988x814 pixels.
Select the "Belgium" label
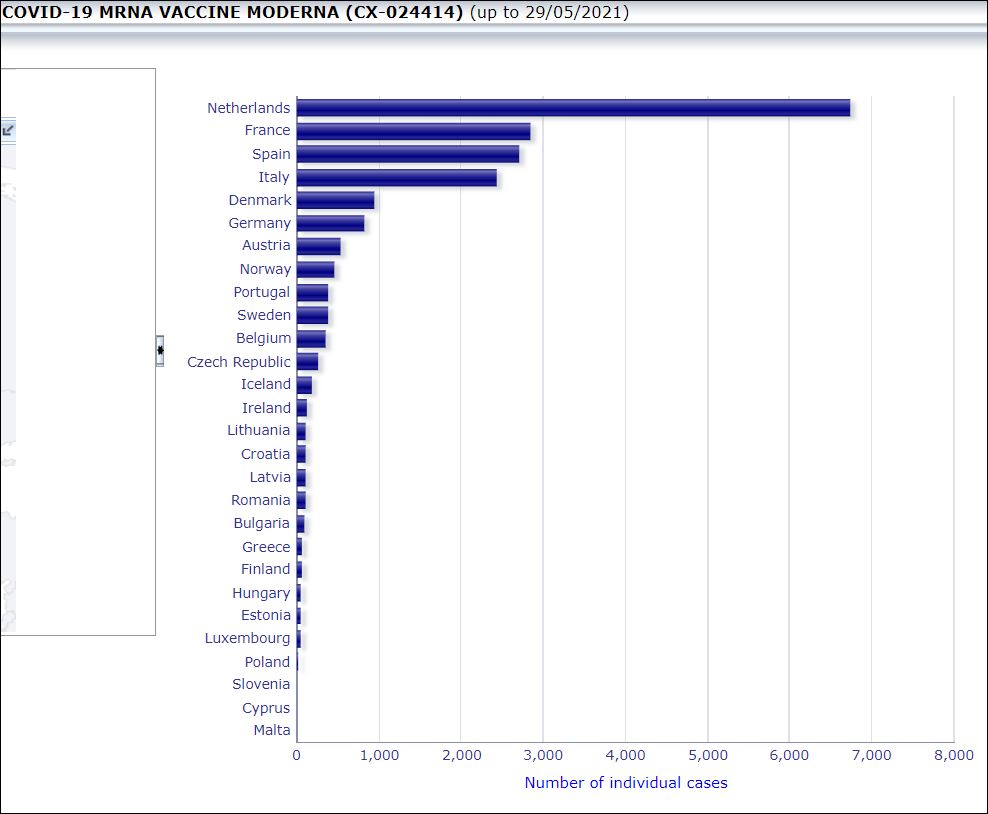click(x=263, y=338)
